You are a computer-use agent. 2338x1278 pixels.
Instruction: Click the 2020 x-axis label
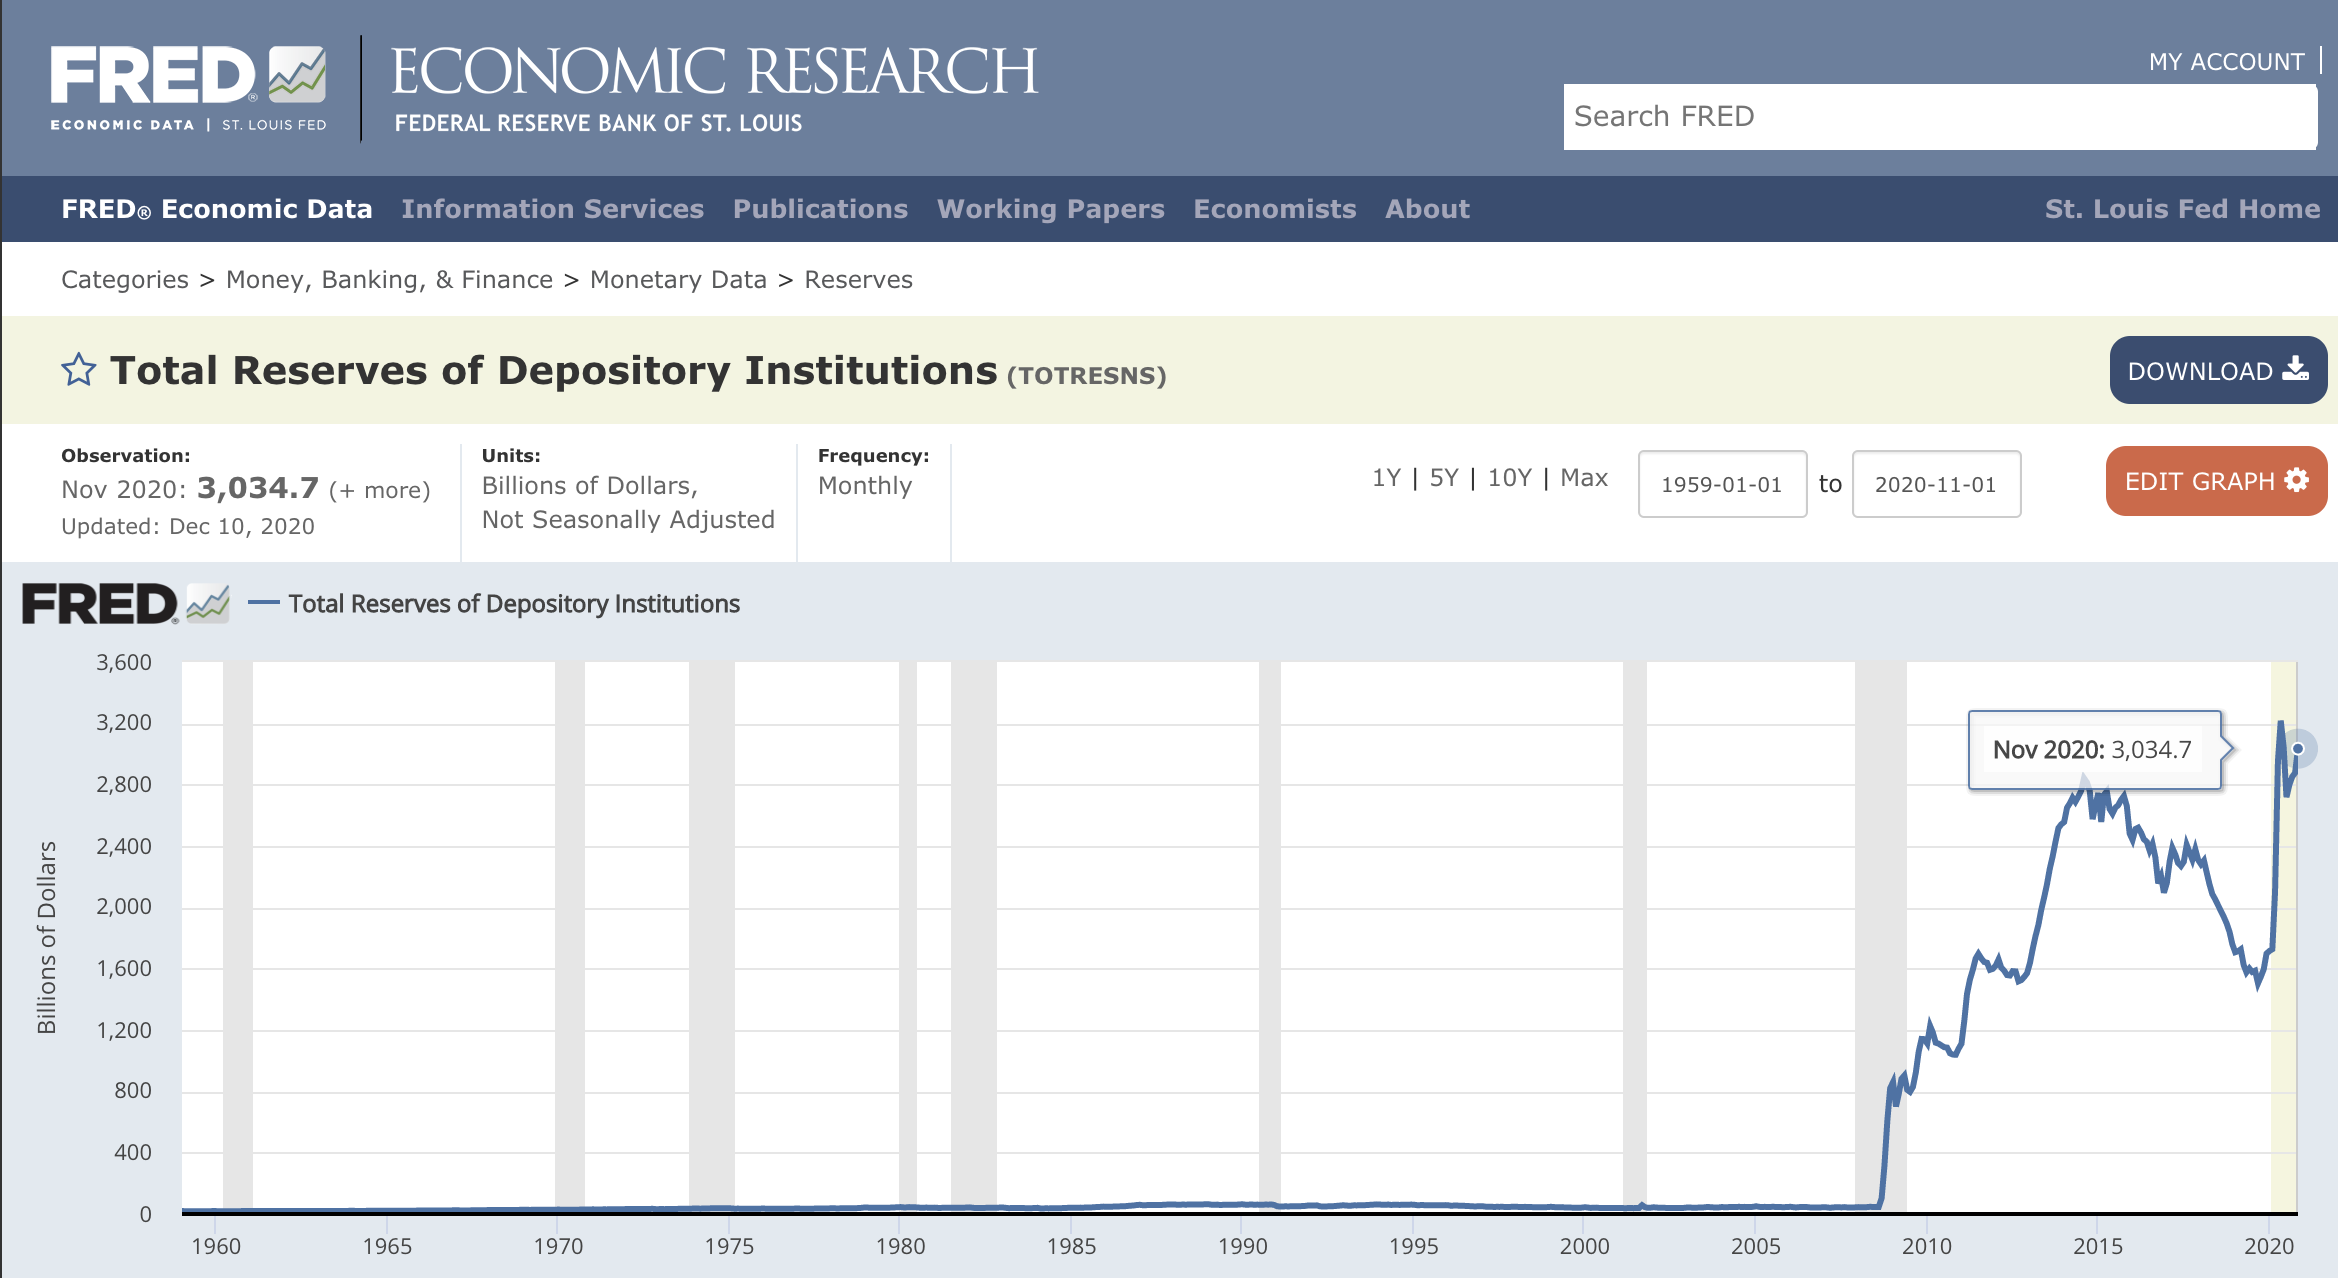pos(2268,1246)
